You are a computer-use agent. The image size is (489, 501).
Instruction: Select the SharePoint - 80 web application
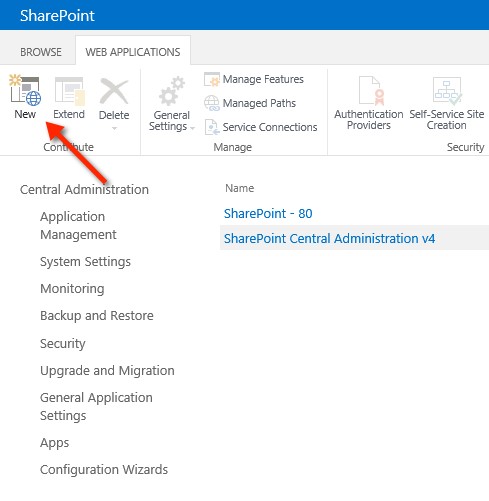(x=268, y=213)
